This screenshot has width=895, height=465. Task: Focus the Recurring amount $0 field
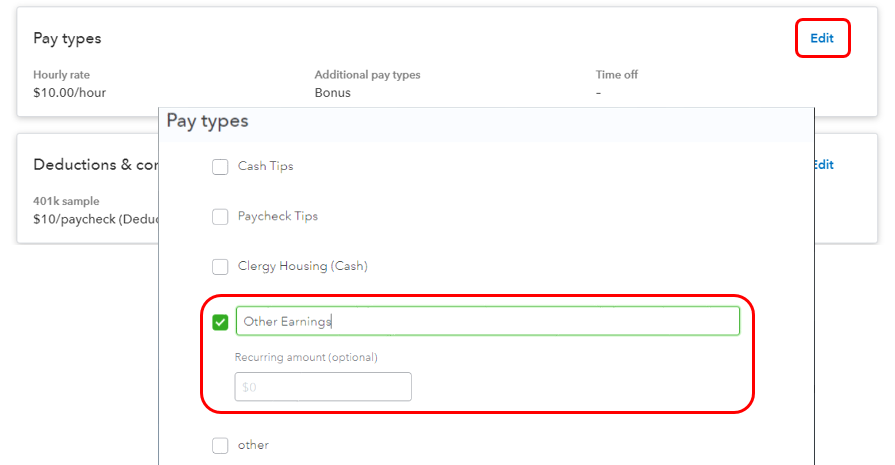323,387
